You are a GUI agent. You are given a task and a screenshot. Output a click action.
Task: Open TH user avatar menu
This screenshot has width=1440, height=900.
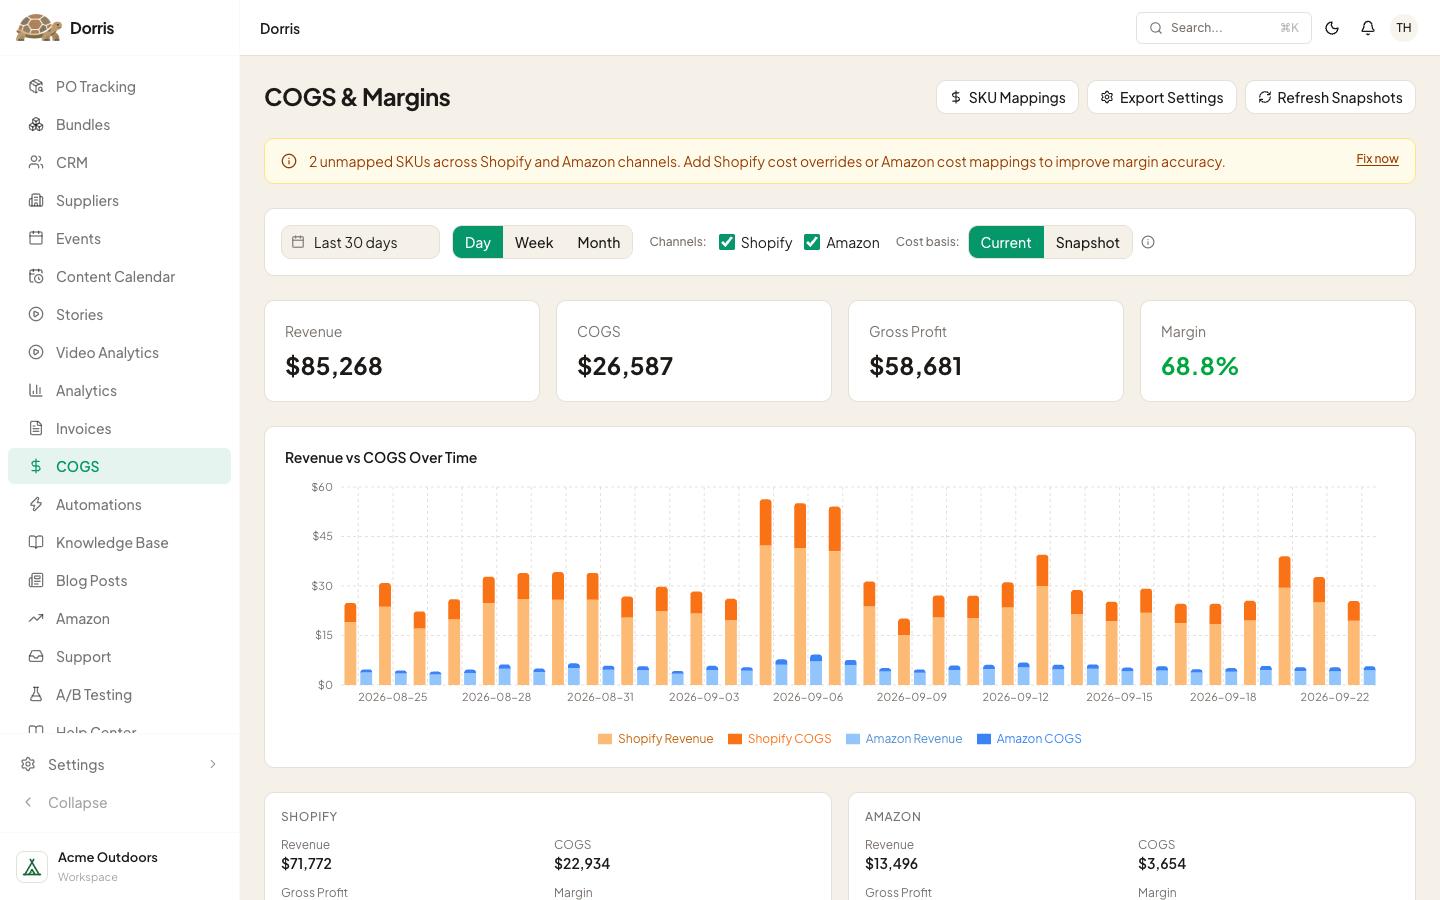(x=1404, y=28)
